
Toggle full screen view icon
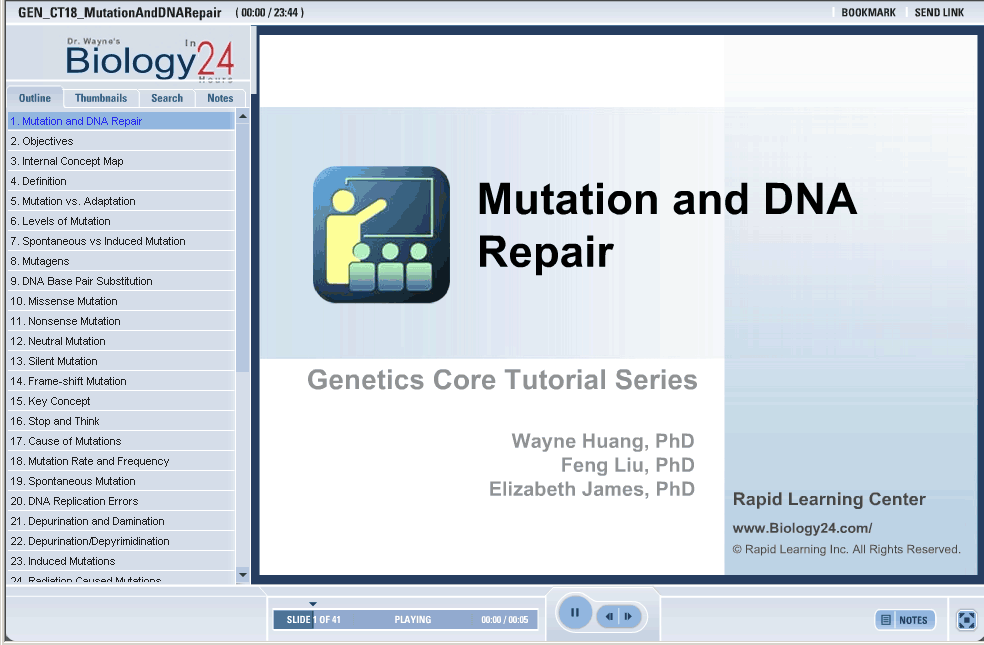(966, 620)
